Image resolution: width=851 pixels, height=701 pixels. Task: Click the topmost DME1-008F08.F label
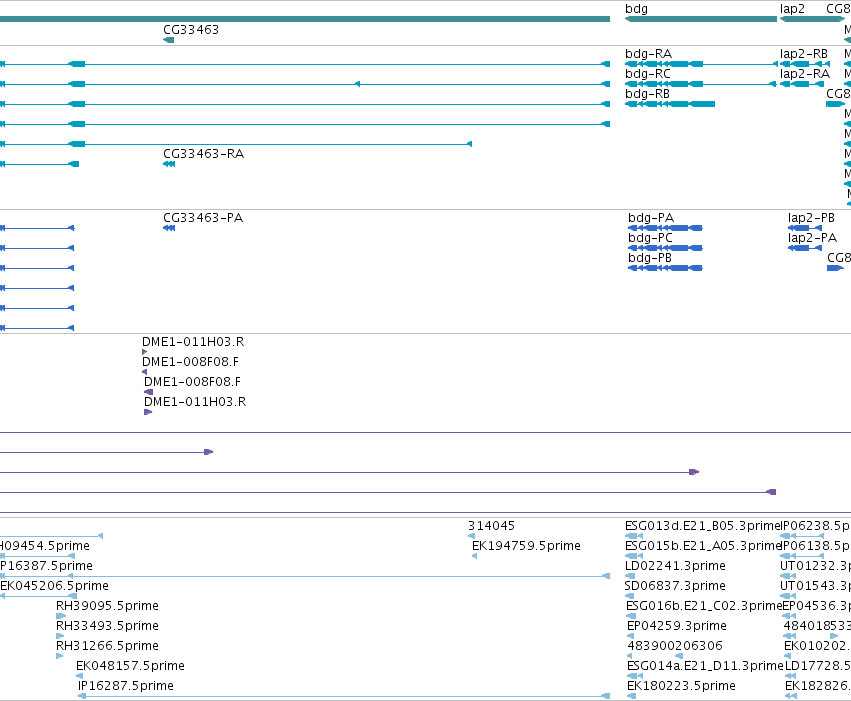190,362
